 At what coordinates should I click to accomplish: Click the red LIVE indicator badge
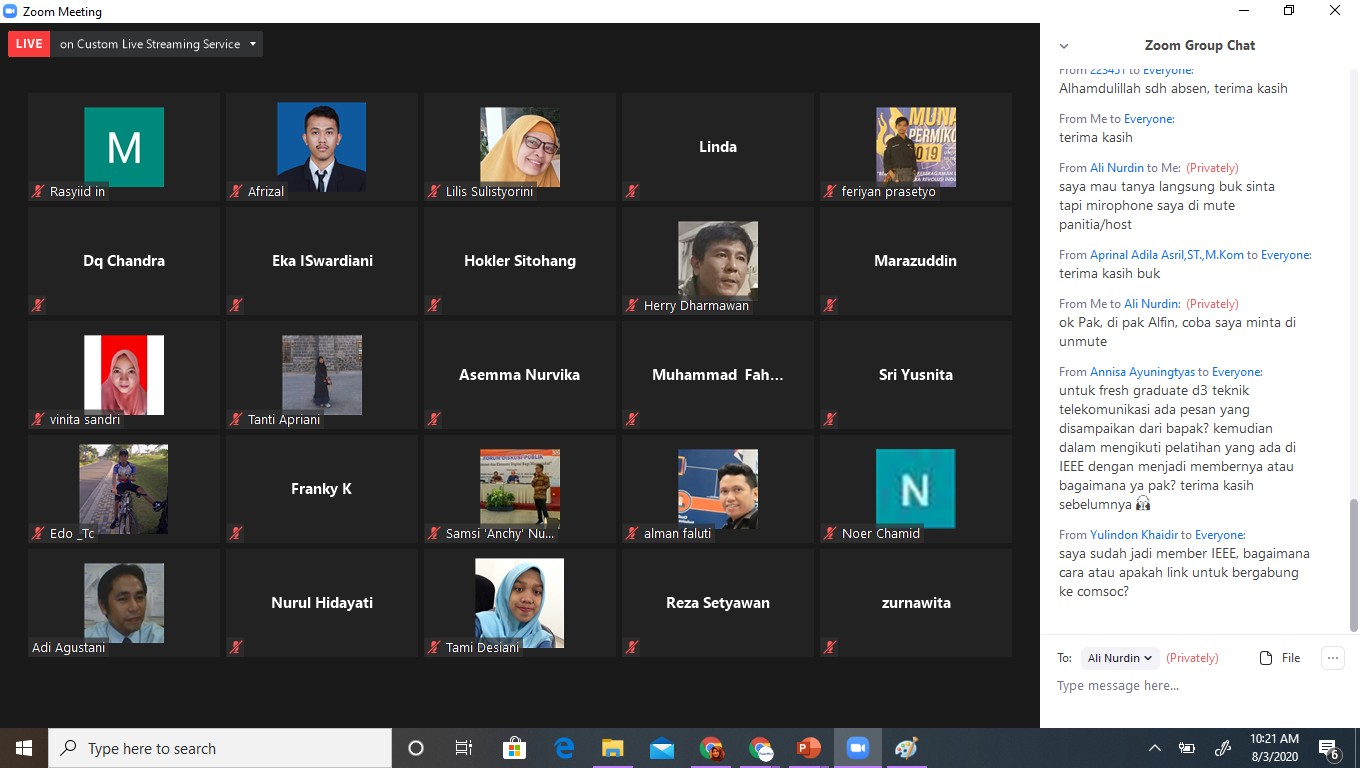coord(29,44)
